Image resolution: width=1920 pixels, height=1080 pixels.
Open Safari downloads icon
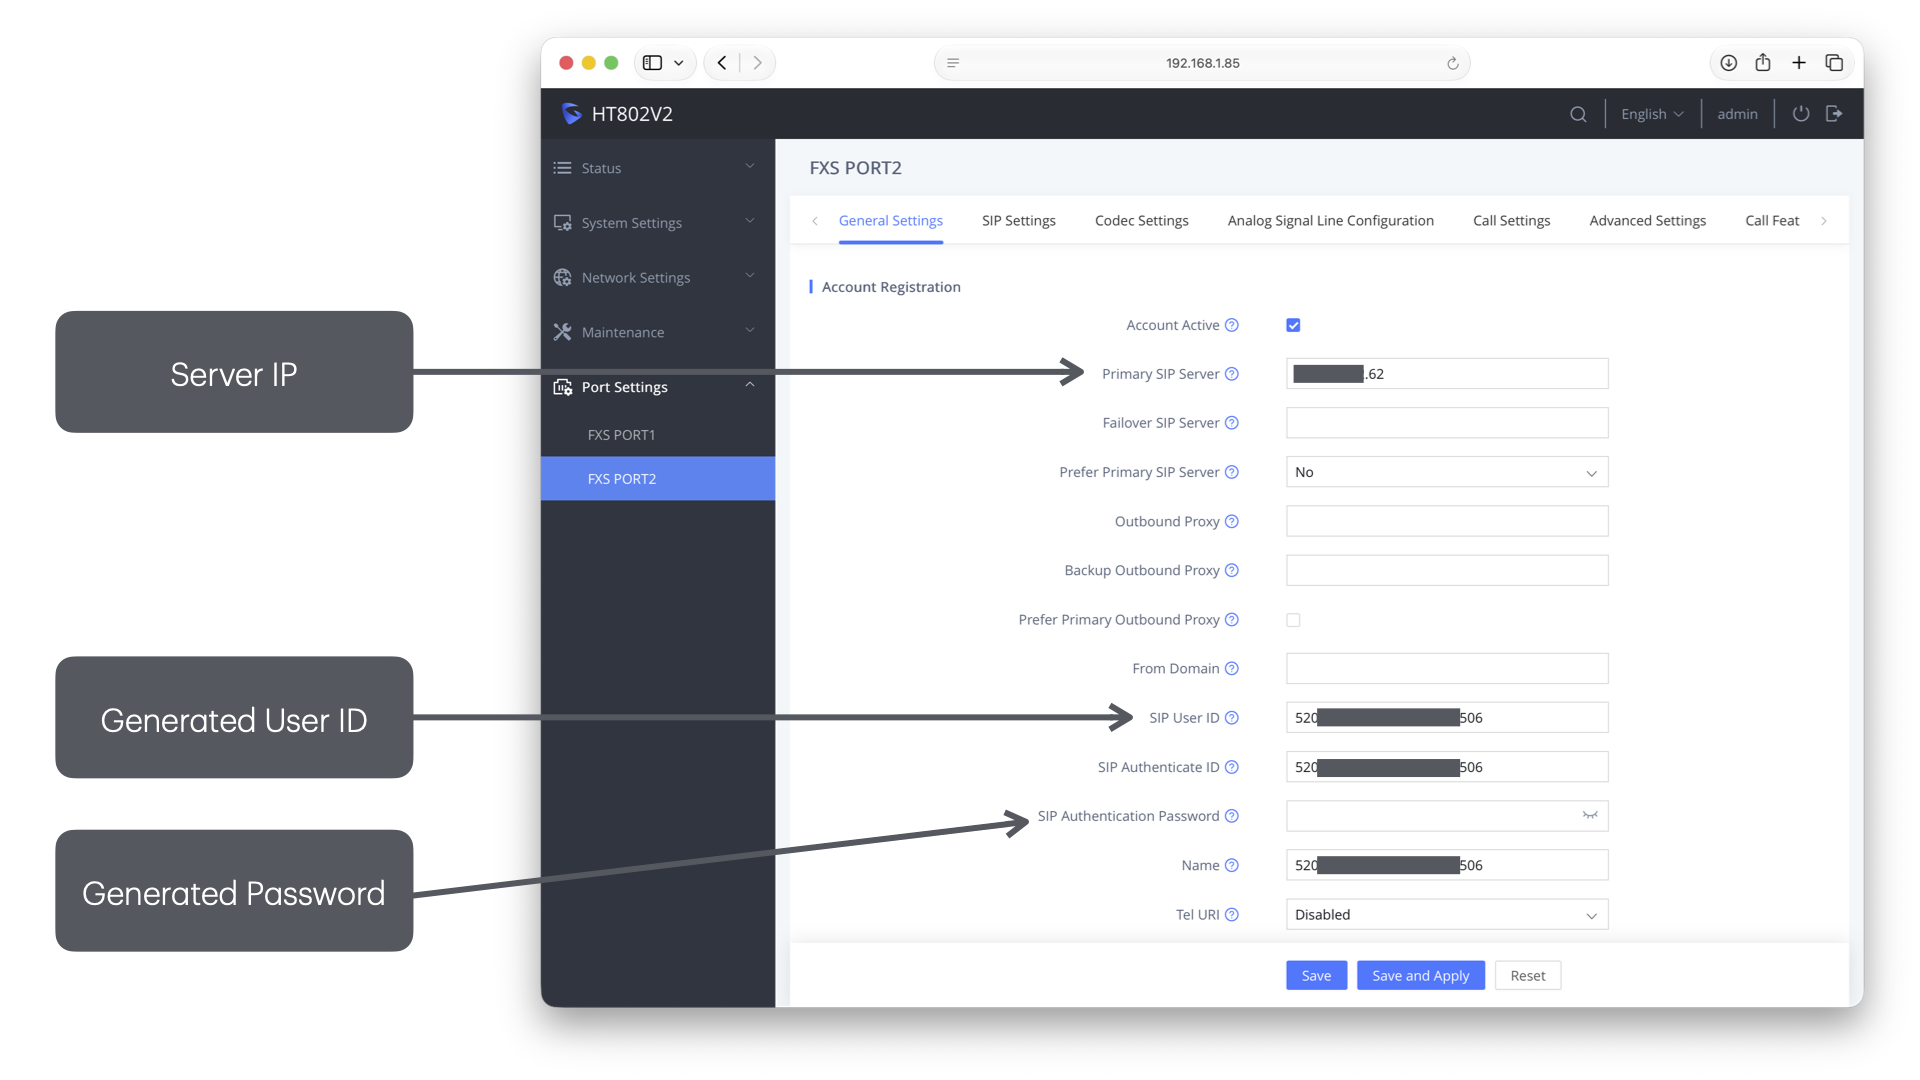[1728, 63]
